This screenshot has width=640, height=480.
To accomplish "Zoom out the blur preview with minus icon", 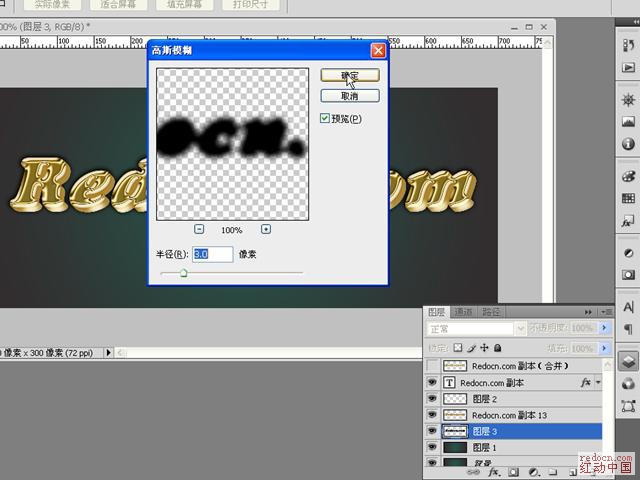I will pyautogui.click(x=200, y=229).
